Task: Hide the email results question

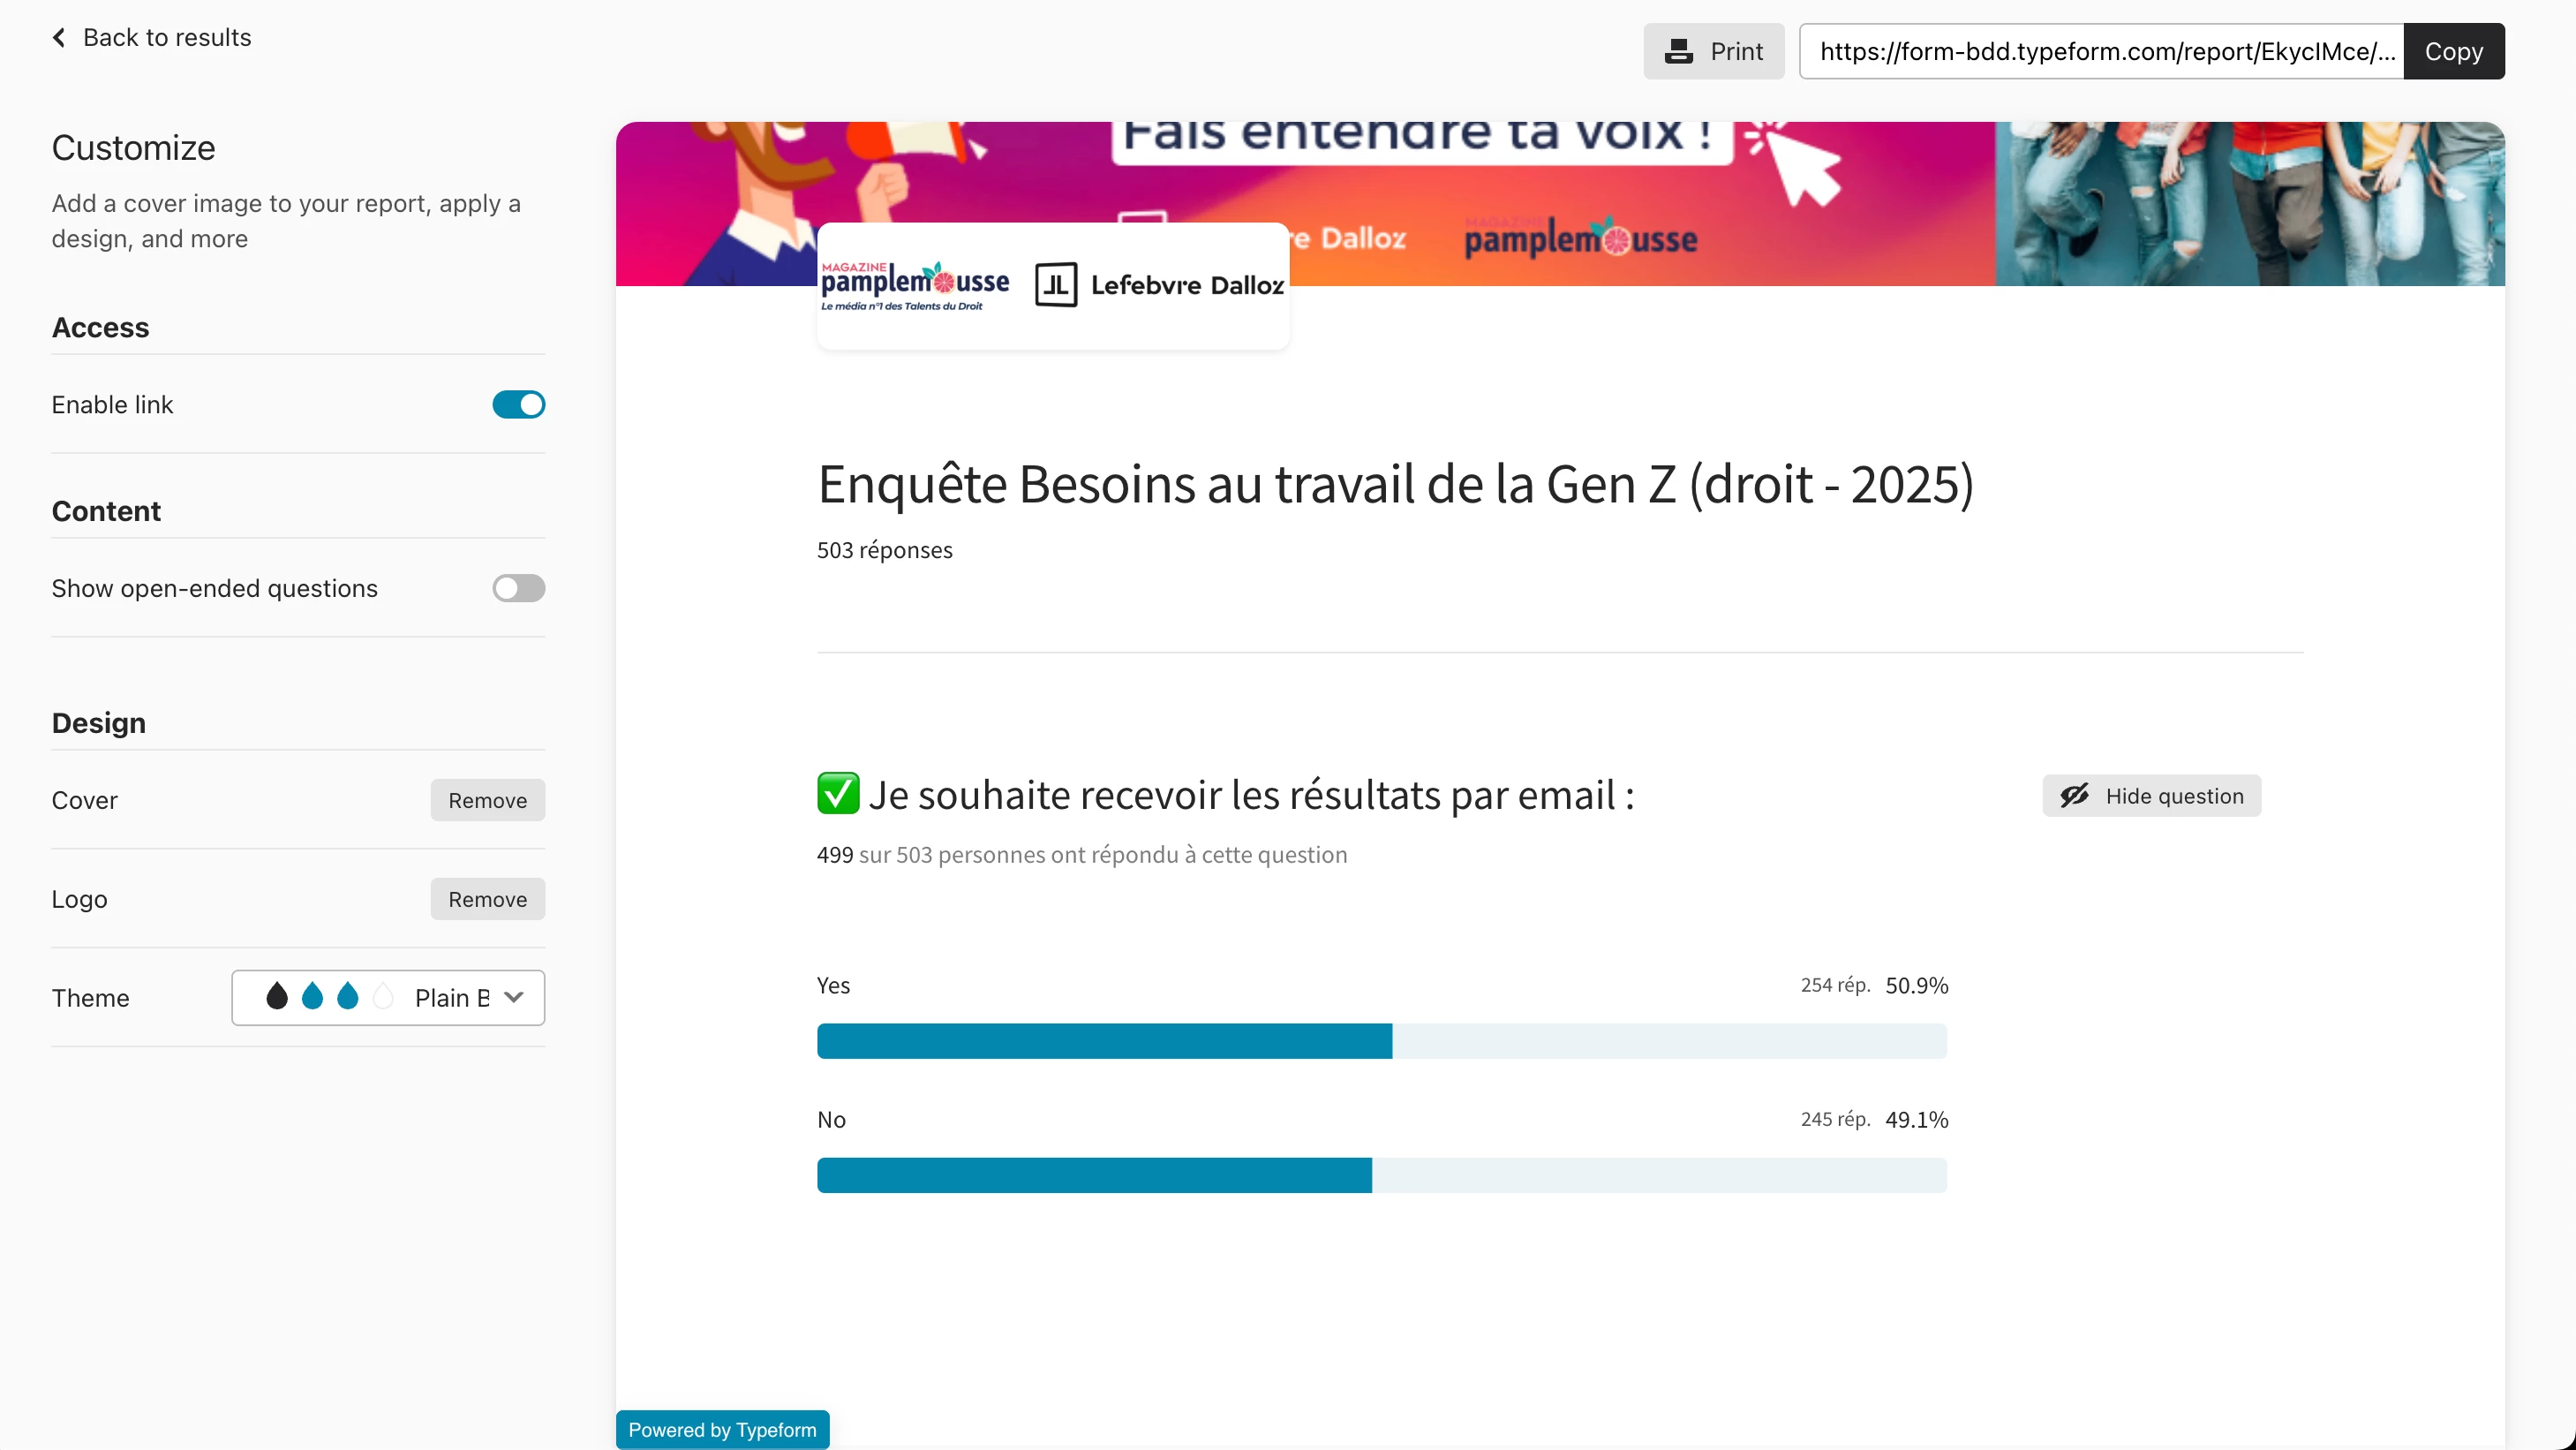Action: tap(2151, 796)
